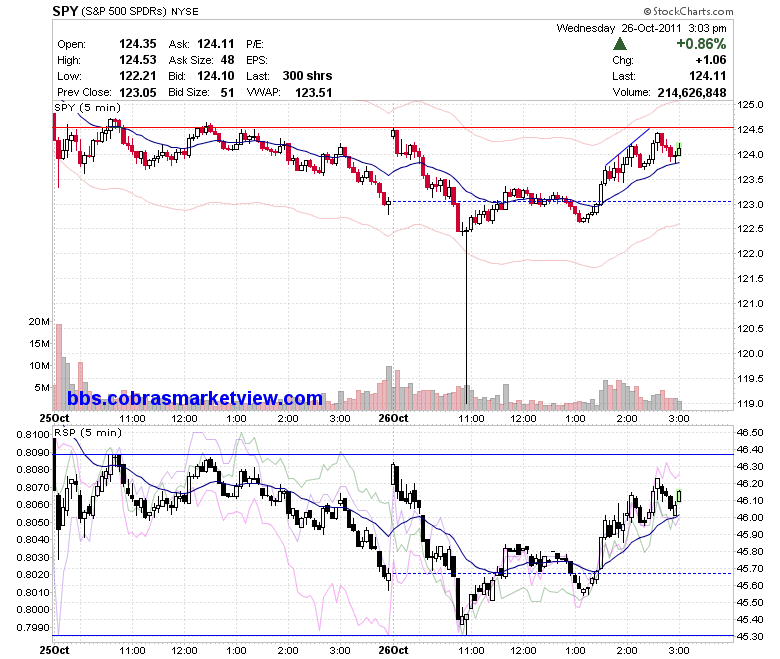Image resolution: width=780 pixels, height=659 pixels.
Task: Click the Chg value +1.06
Action: pos(711,60)
